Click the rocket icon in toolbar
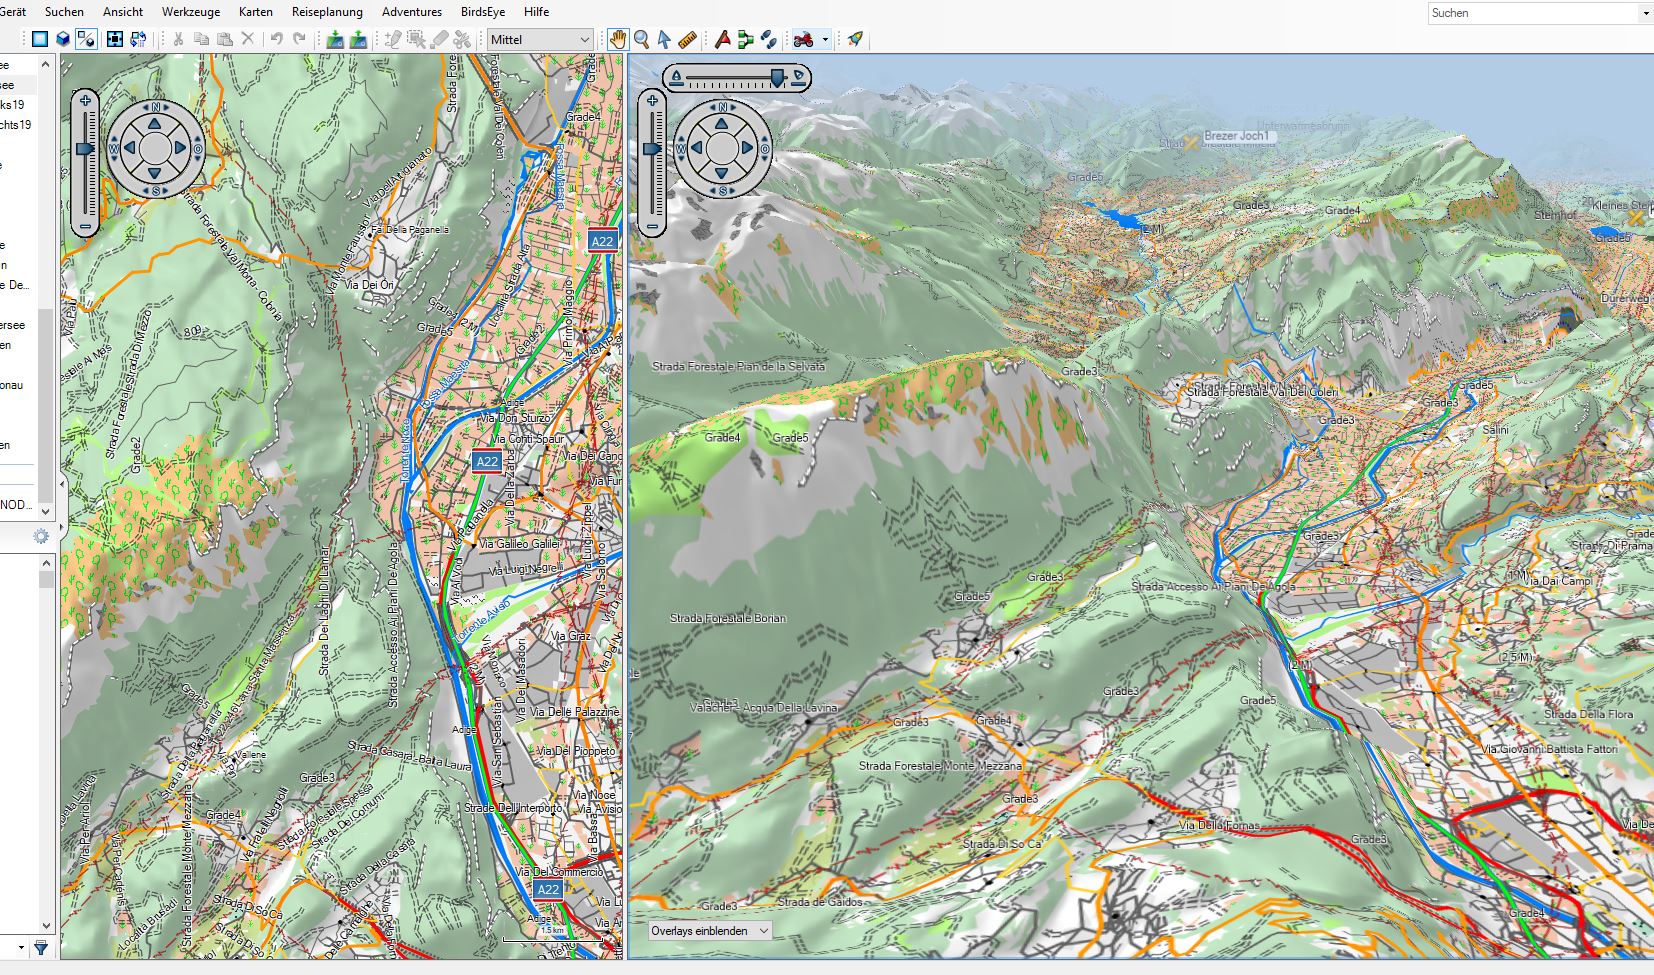Screen dimensions: 1654x975 coord(855,40)
